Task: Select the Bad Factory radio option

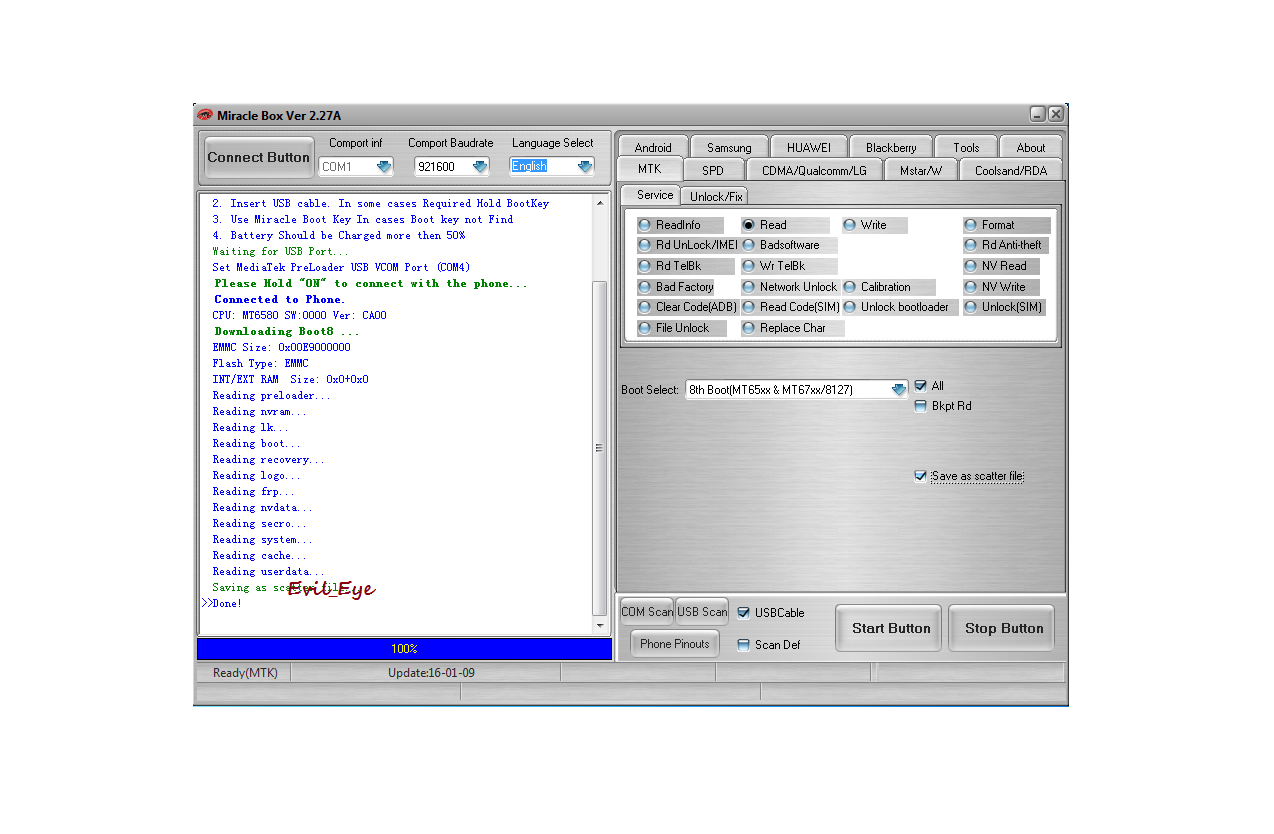Action: (x=676, y=287)
